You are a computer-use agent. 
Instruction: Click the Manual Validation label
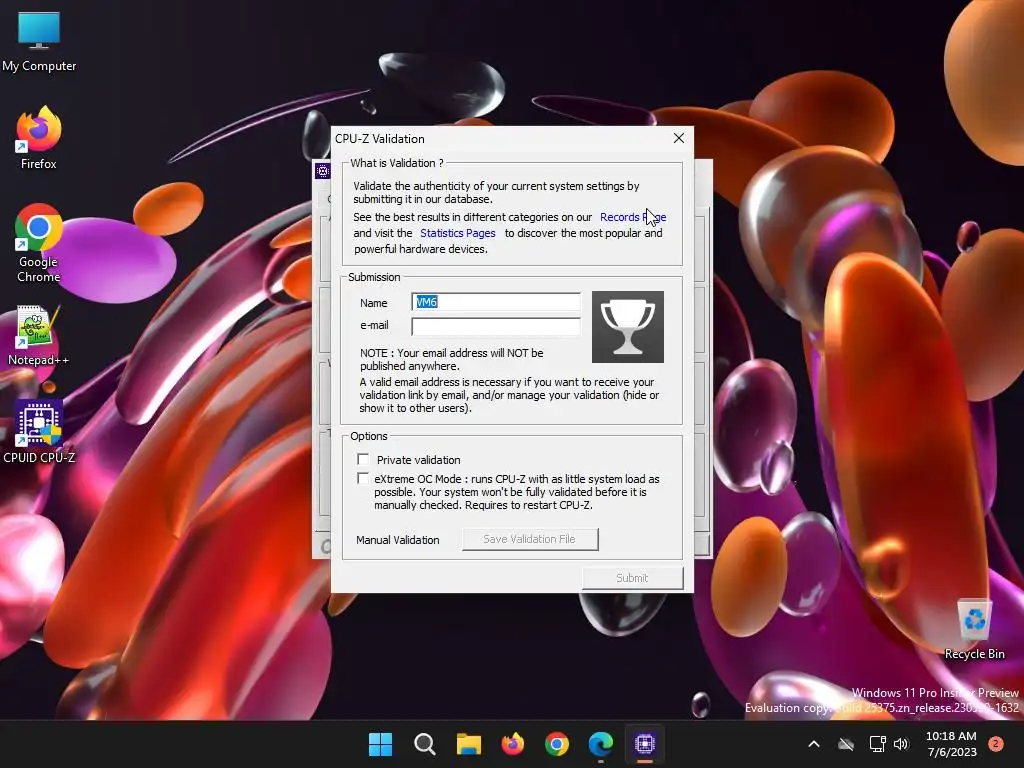[398, 540]
